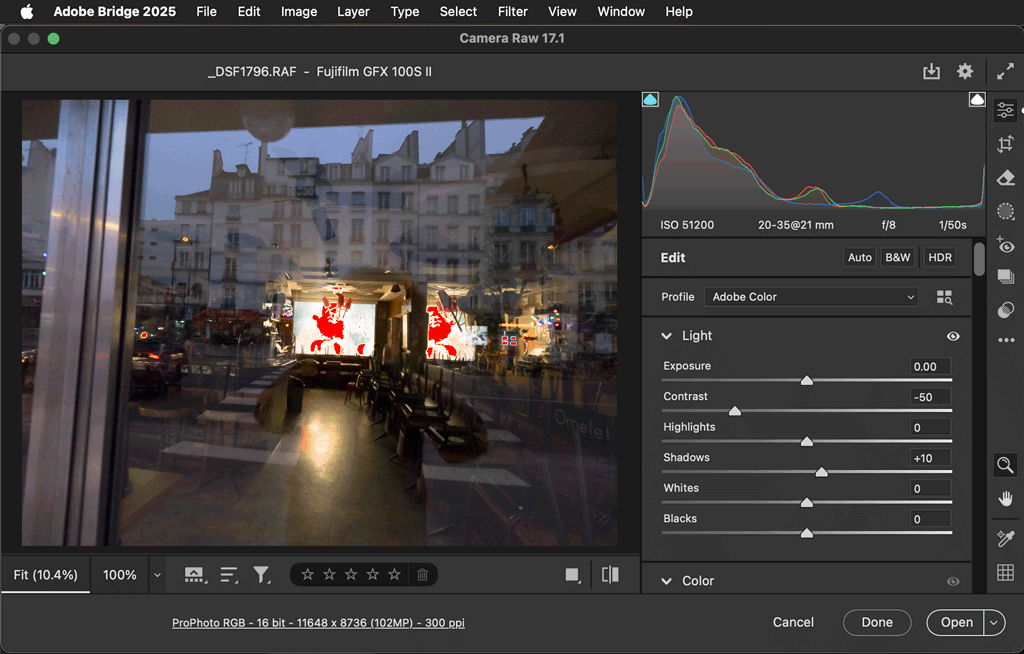The height and width of the screenshot is (654, 1024).
Task: Open the filter funnel icon
Action: pyautogui.click(x=262, y=575)
